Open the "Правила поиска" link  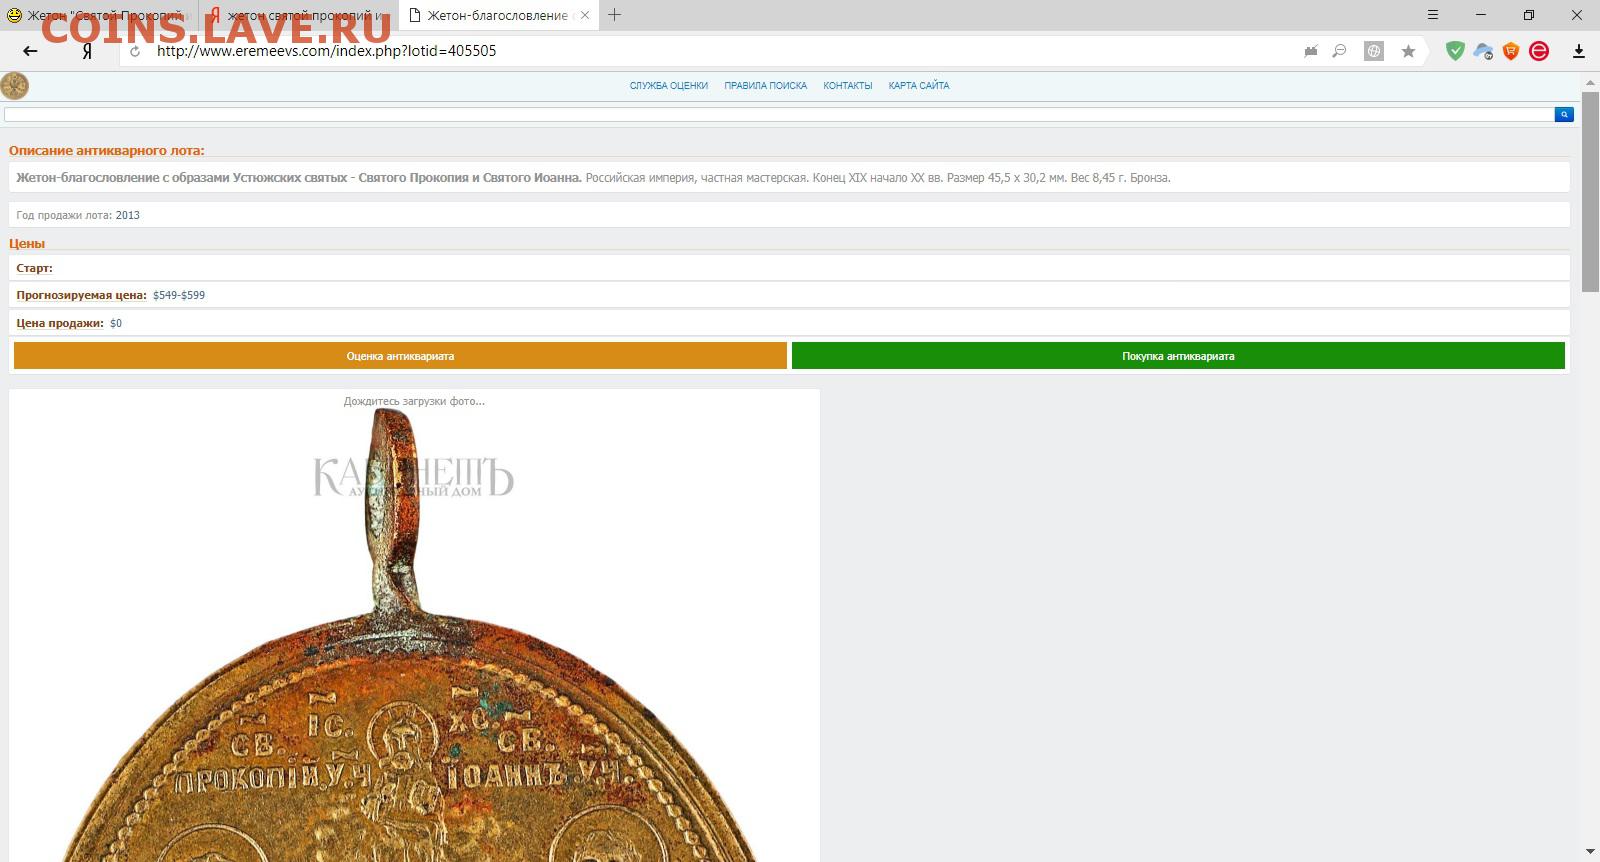[765, 86]
